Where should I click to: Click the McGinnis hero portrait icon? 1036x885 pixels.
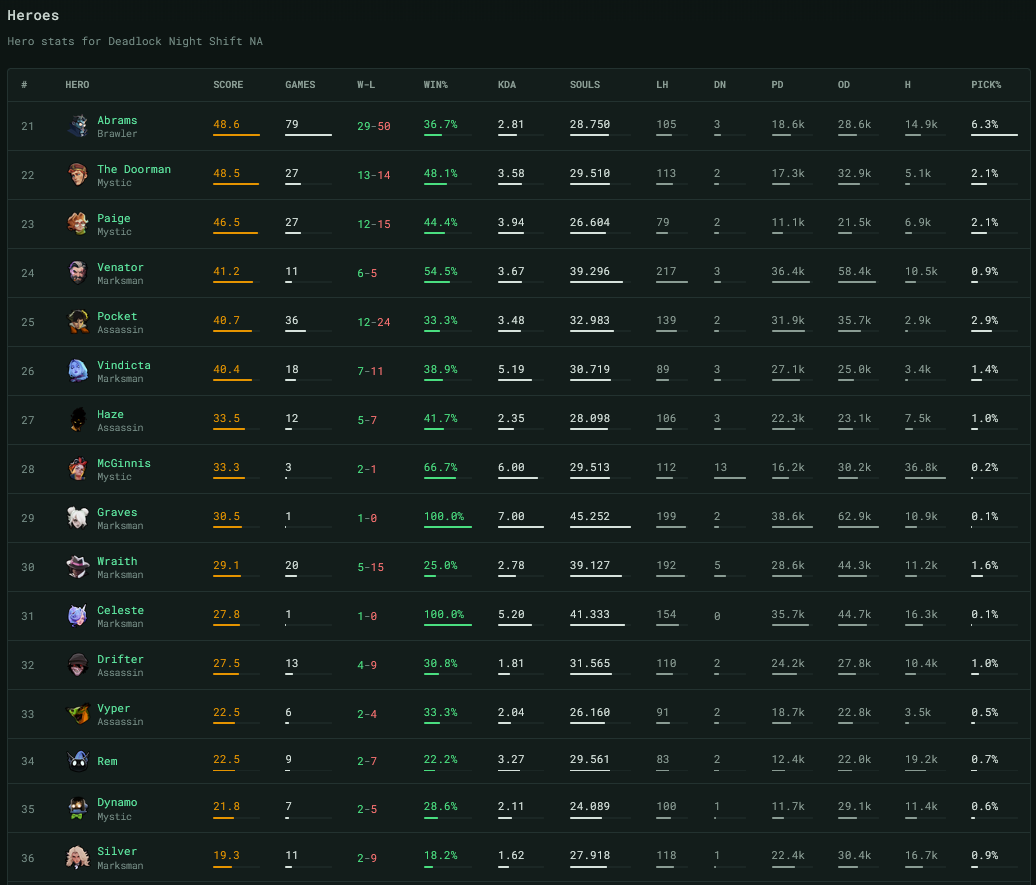coord(78,468)
